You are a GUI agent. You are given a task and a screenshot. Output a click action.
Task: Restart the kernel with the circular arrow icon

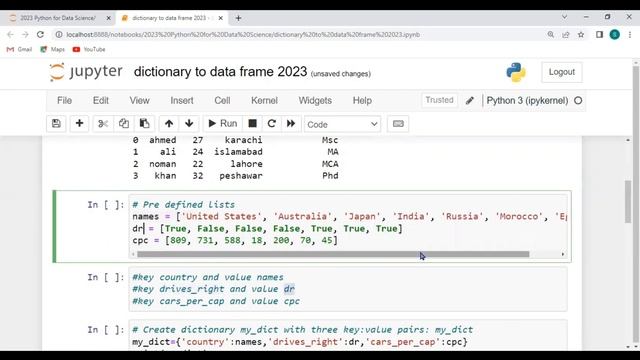[271, 124]
